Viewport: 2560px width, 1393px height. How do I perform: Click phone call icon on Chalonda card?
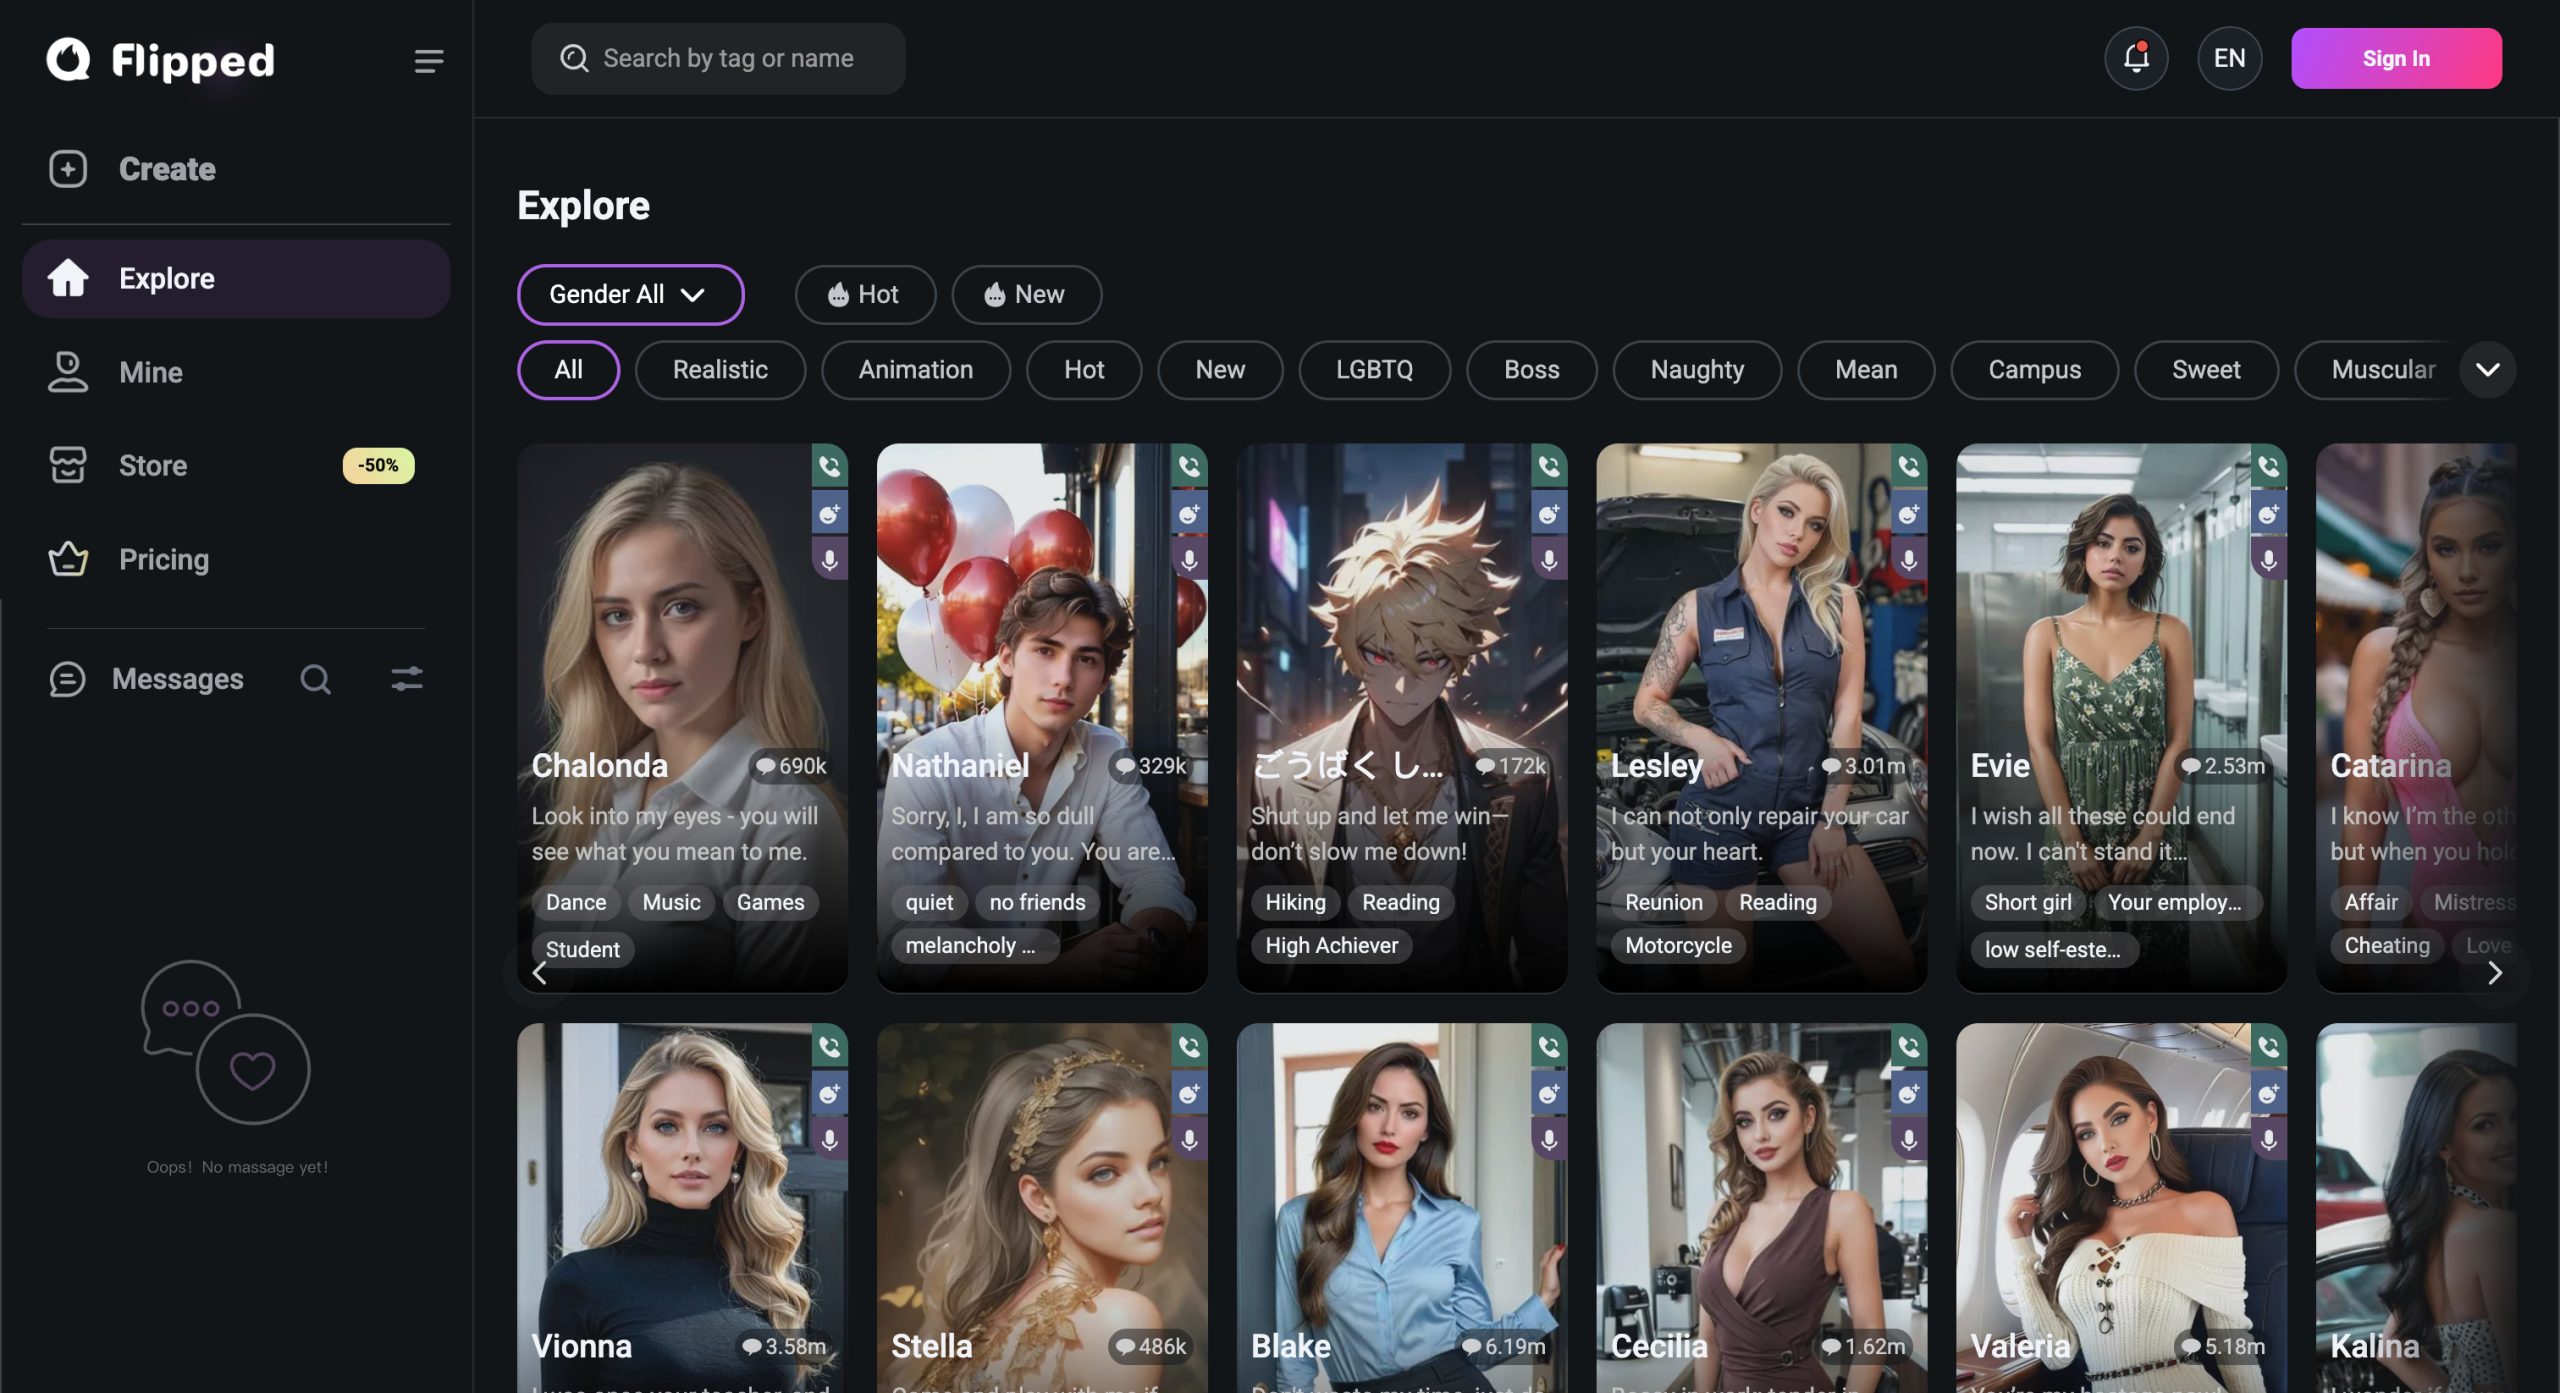coord(830,465)
